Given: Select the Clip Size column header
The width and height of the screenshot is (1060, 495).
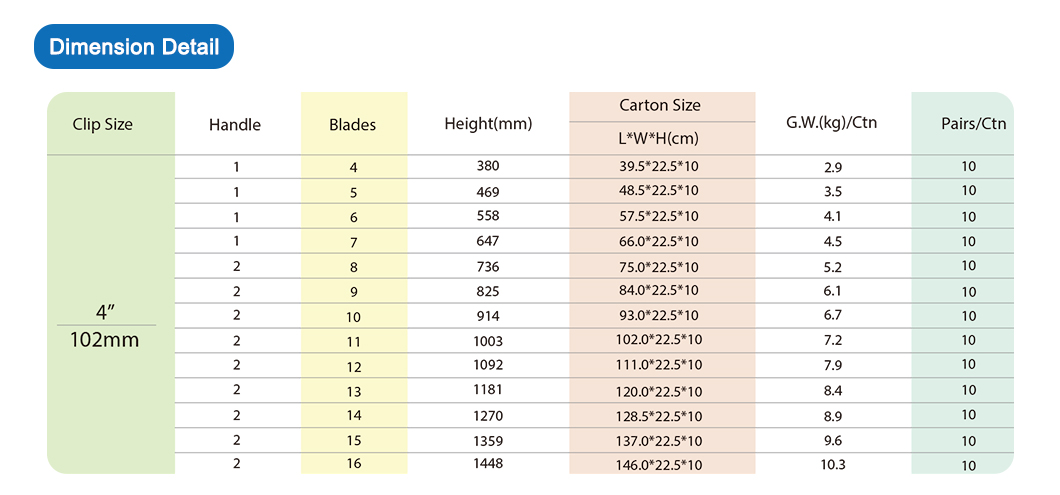Looking at the screenshot, I should [103, 124].
